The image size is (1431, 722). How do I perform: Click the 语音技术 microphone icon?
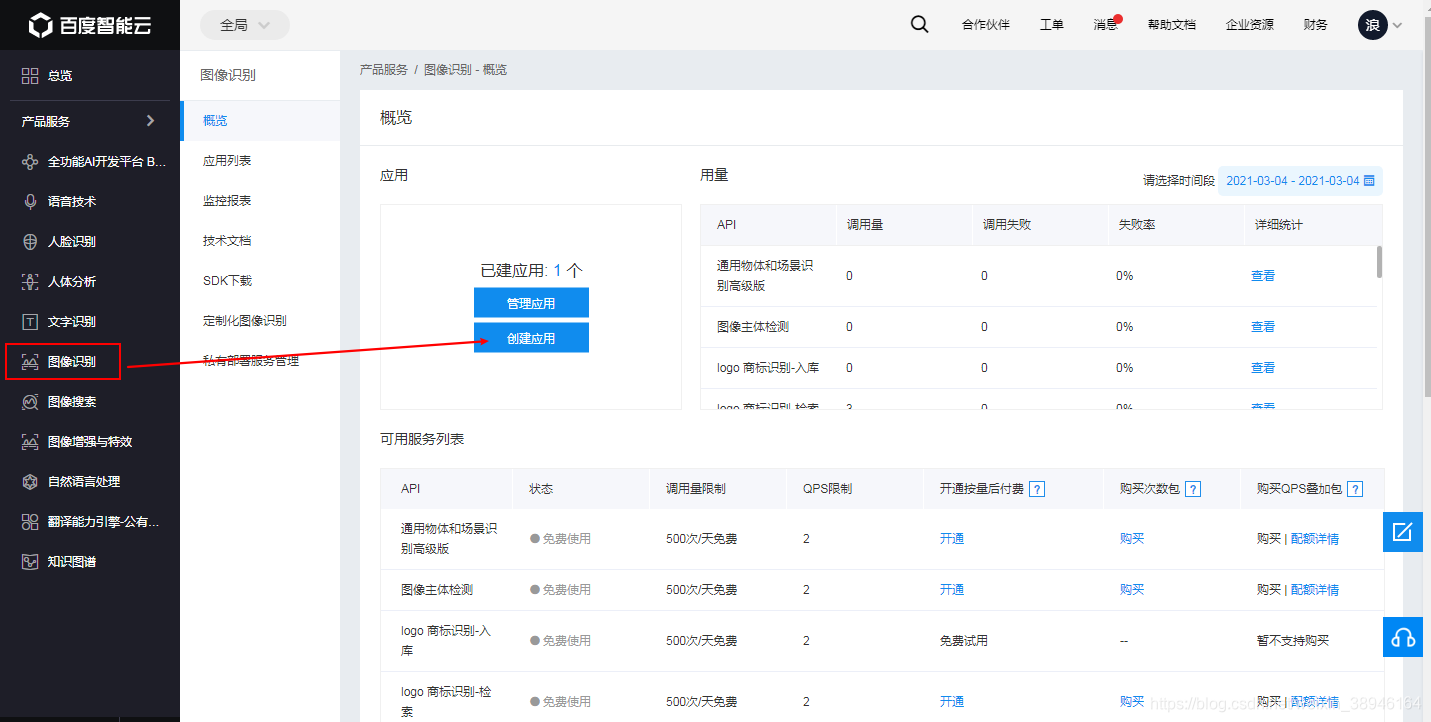click(x=31, y=201)
